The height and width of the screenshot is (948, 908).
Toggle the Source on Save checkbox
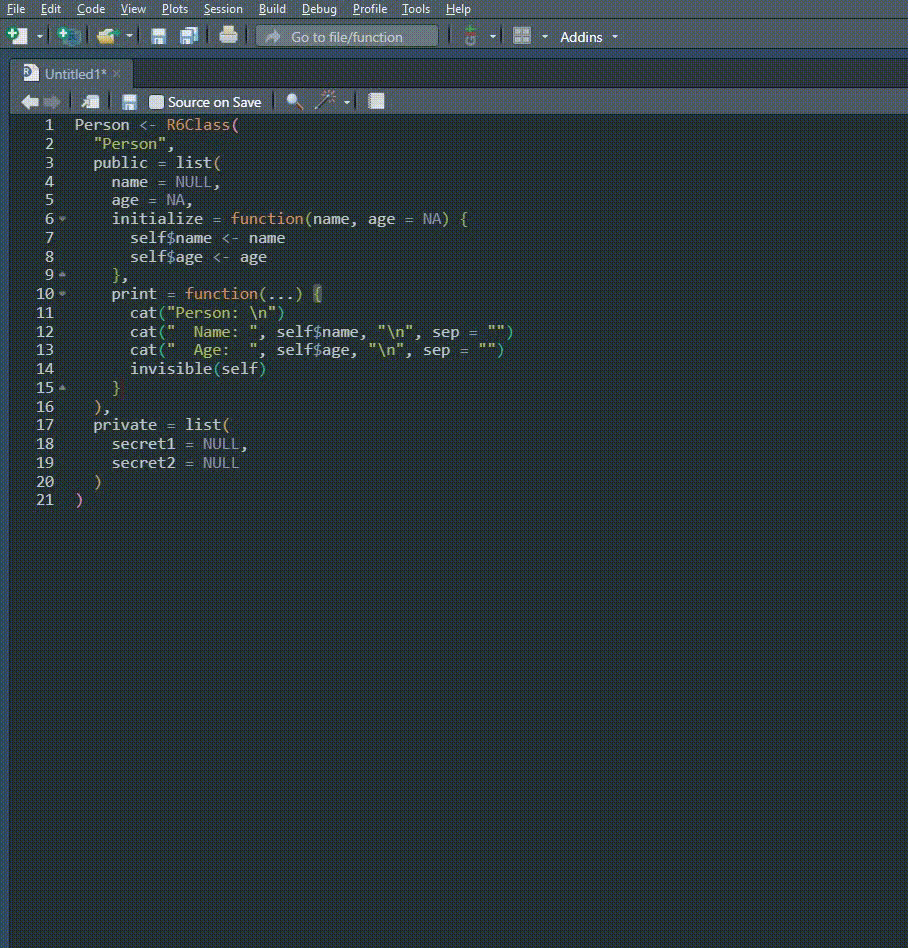[157, 102]
